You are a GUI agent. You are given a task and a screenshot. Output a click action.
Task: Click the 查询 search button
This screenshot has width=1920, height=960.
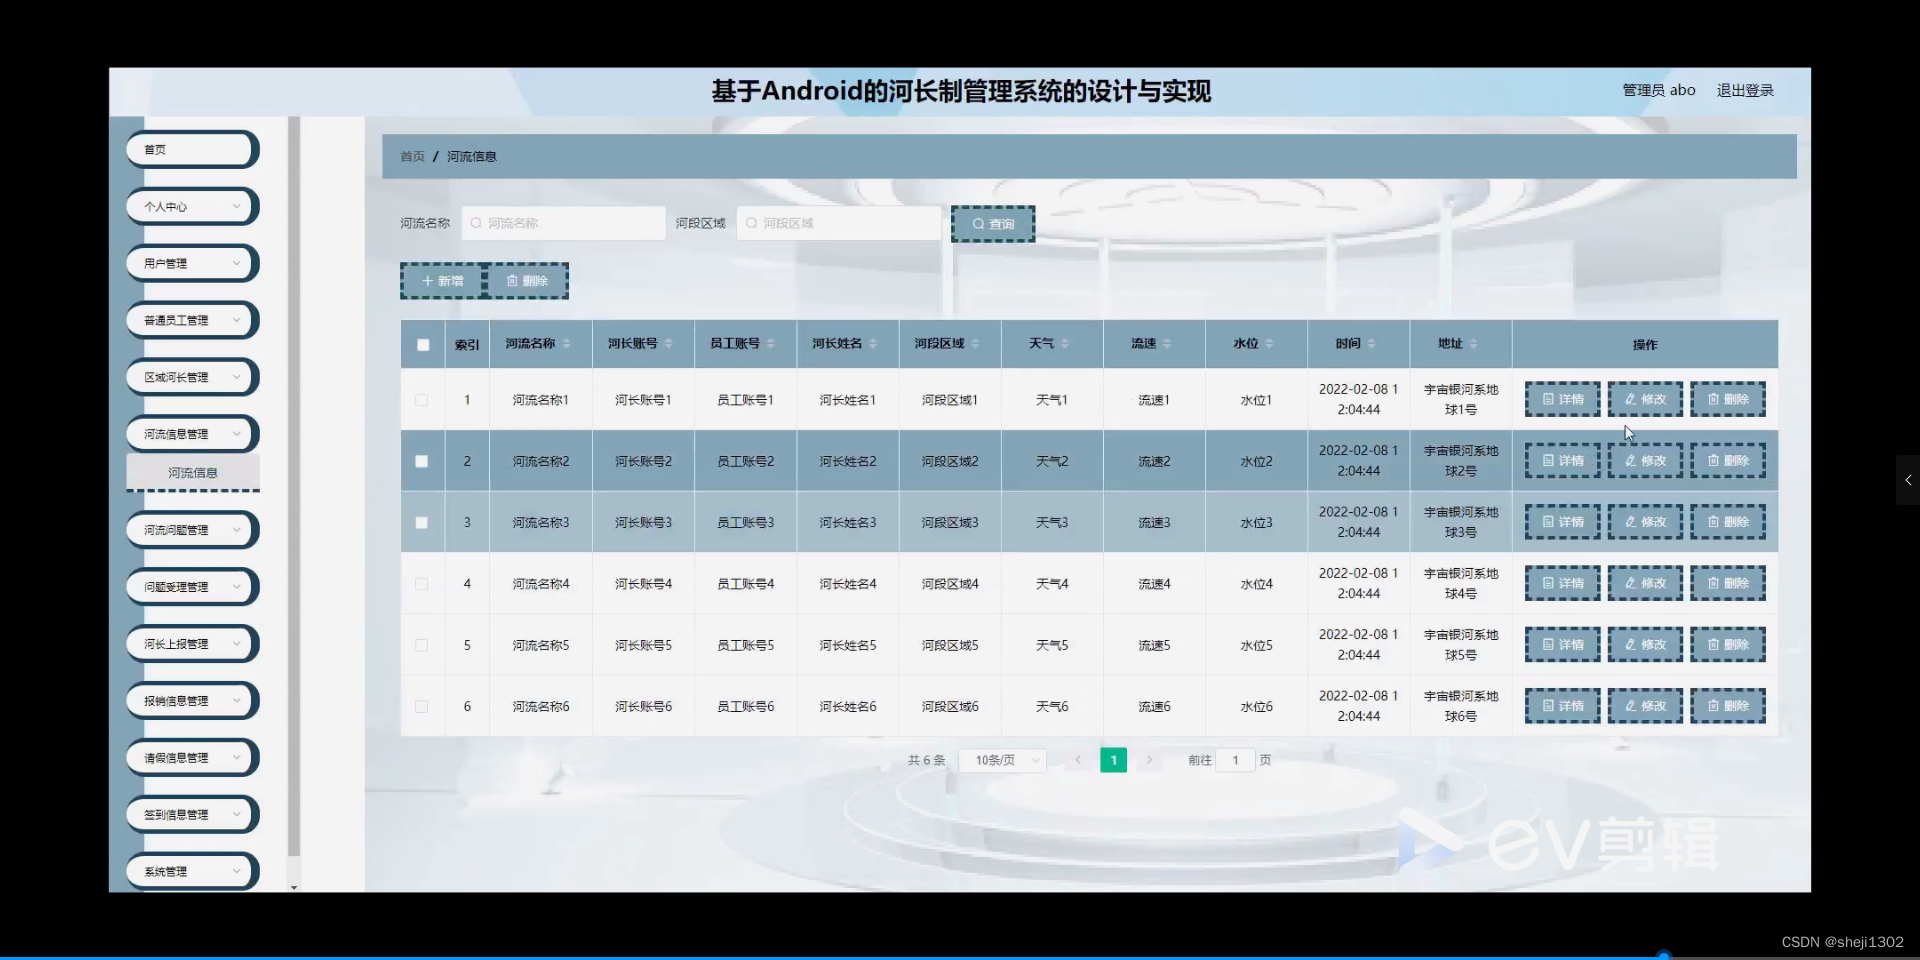point(992,223)
